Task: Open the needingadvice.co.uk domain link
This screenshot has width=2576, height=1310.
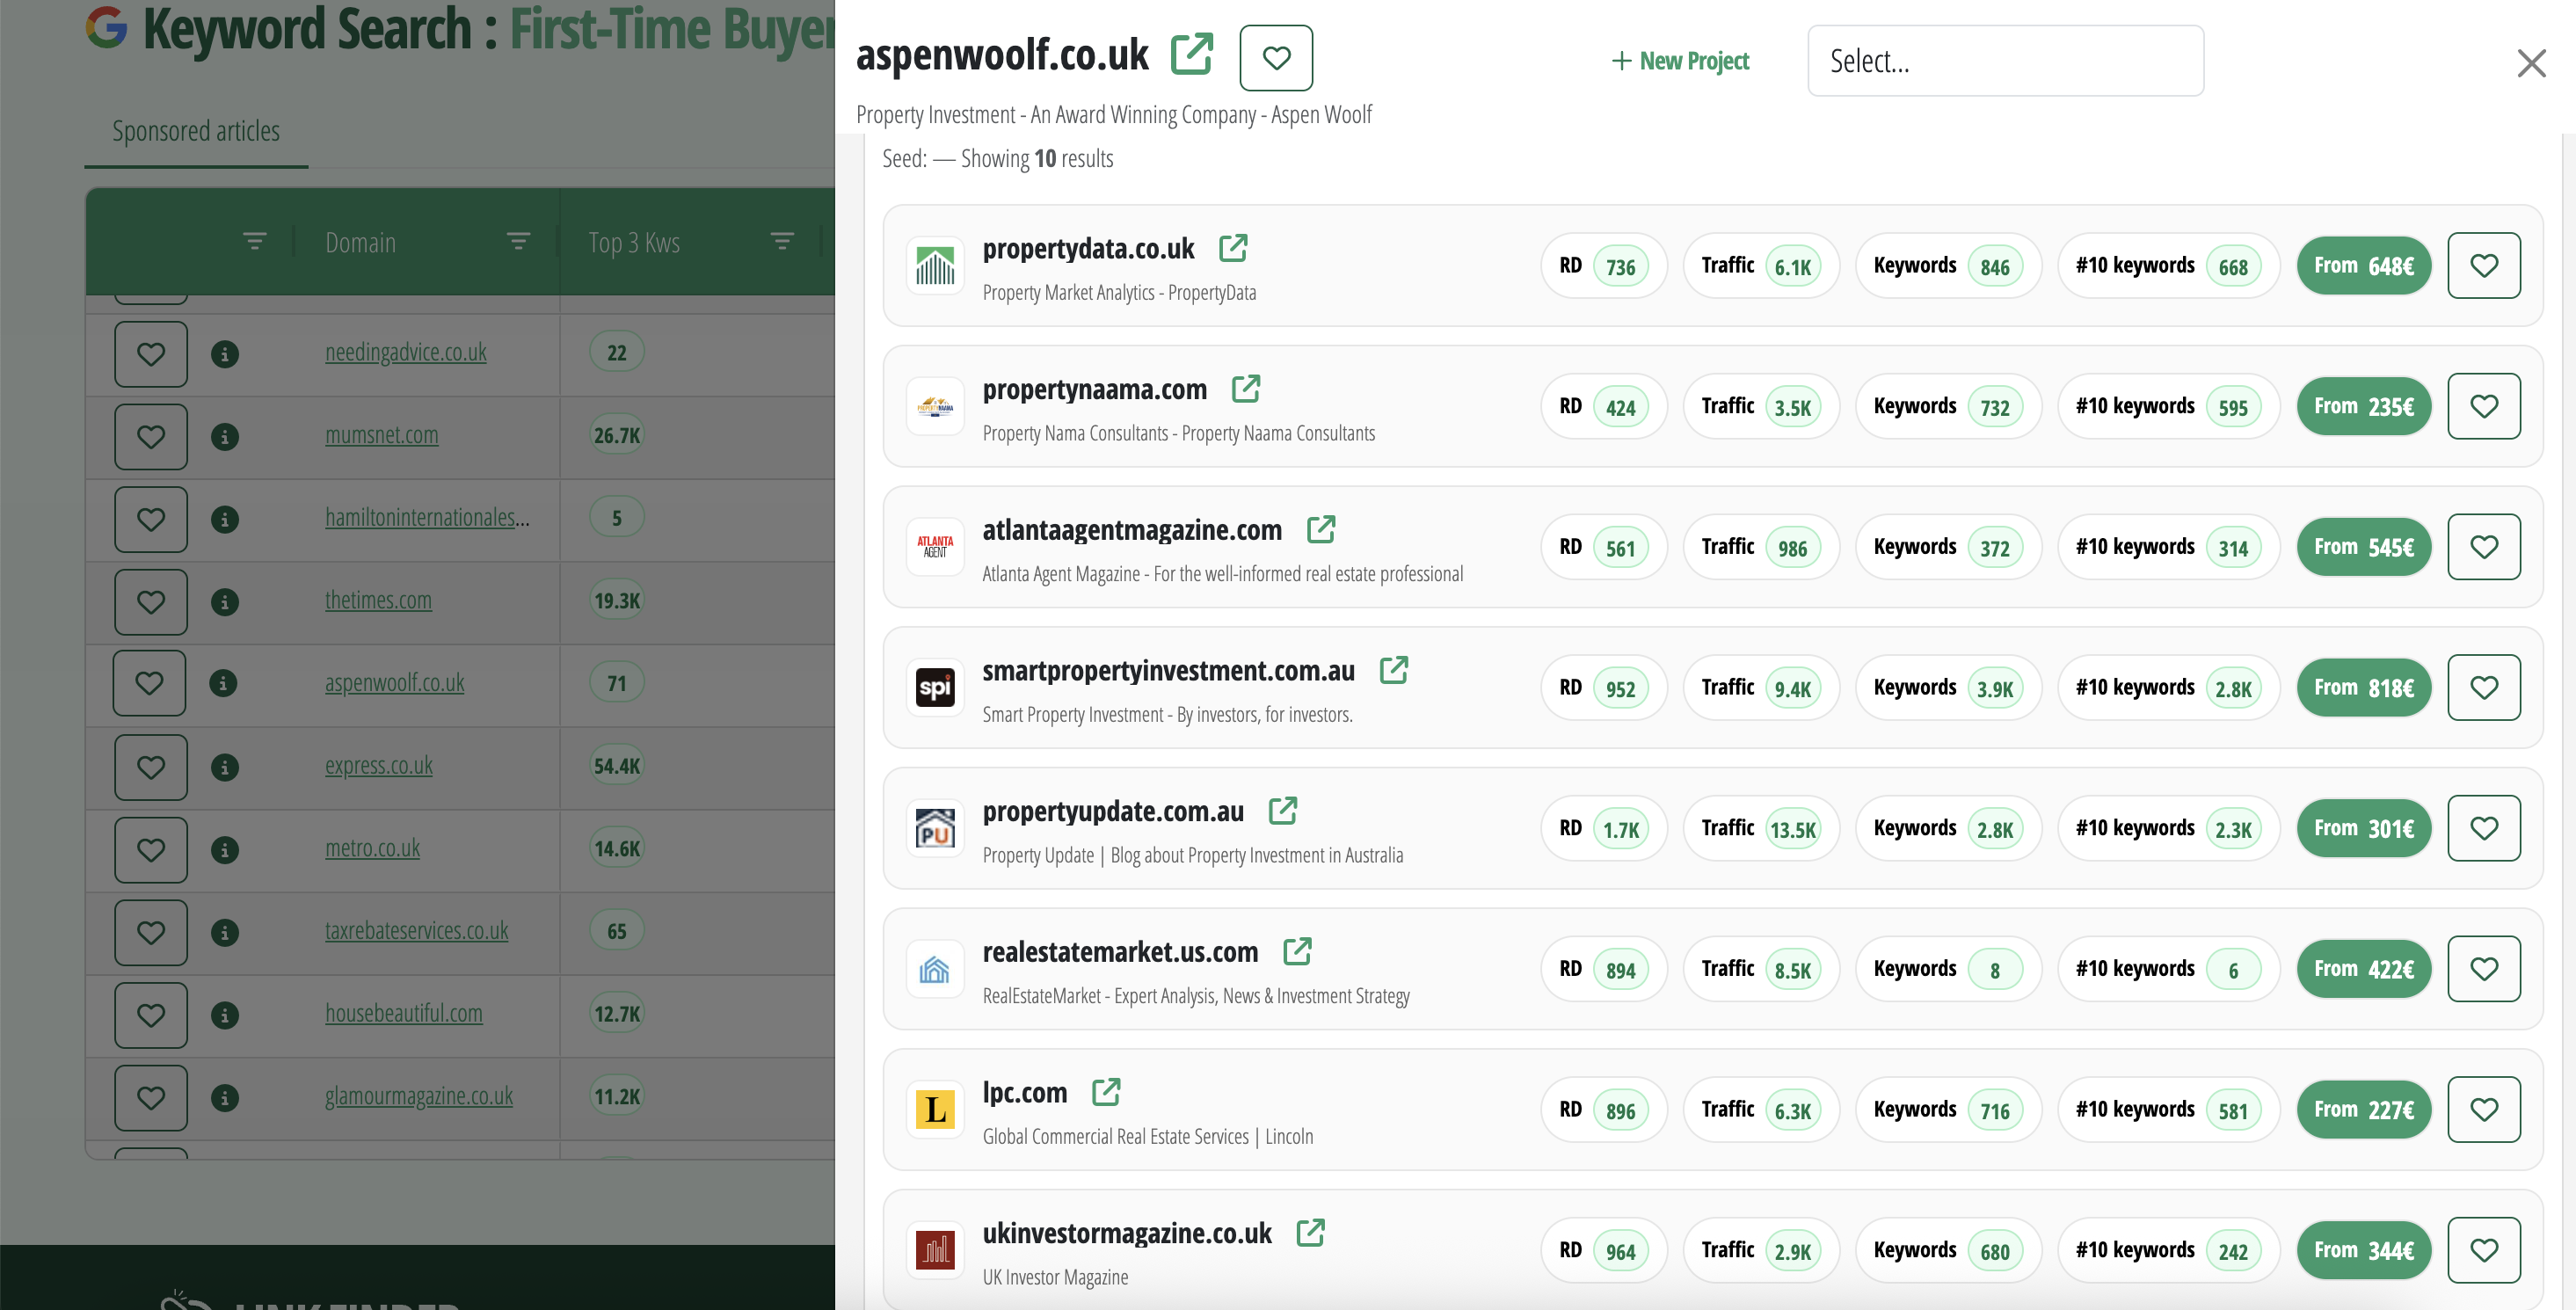Action: [x=406, y=352]
